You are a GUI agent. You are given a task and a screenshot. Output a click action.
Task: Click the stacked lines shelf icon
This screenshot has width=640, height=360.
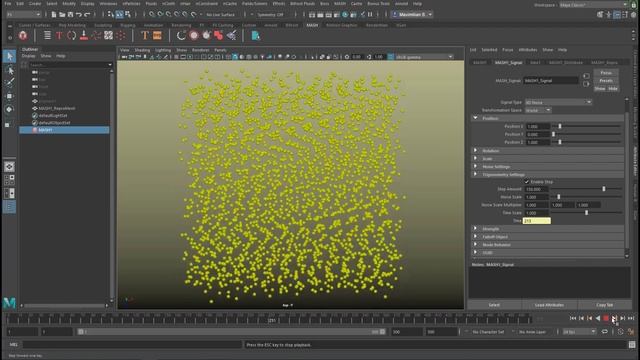pos(47,36)
